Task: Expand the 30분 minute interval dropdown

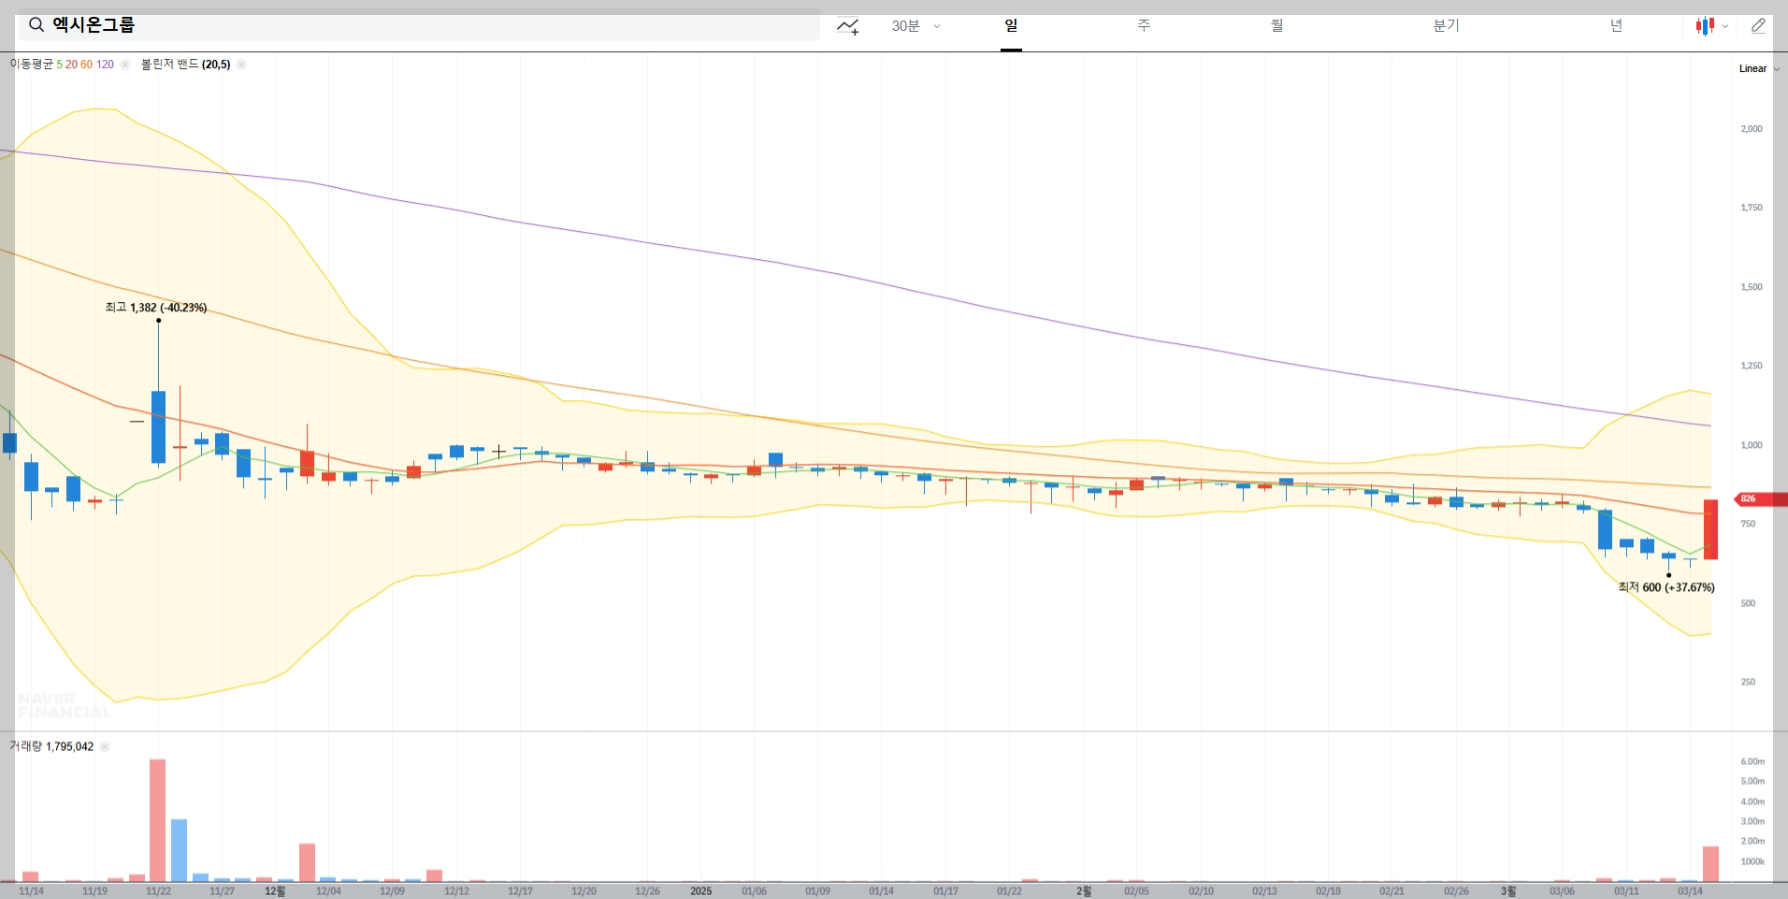Action: click(916, 26)
